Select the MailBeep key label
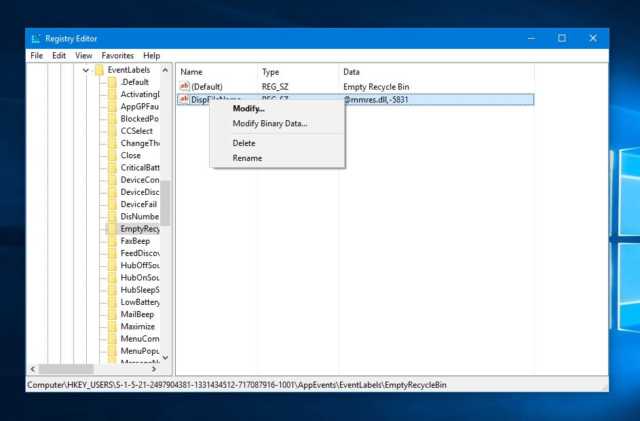This screenshot has width=640, height=421. (x=137, y=314)
